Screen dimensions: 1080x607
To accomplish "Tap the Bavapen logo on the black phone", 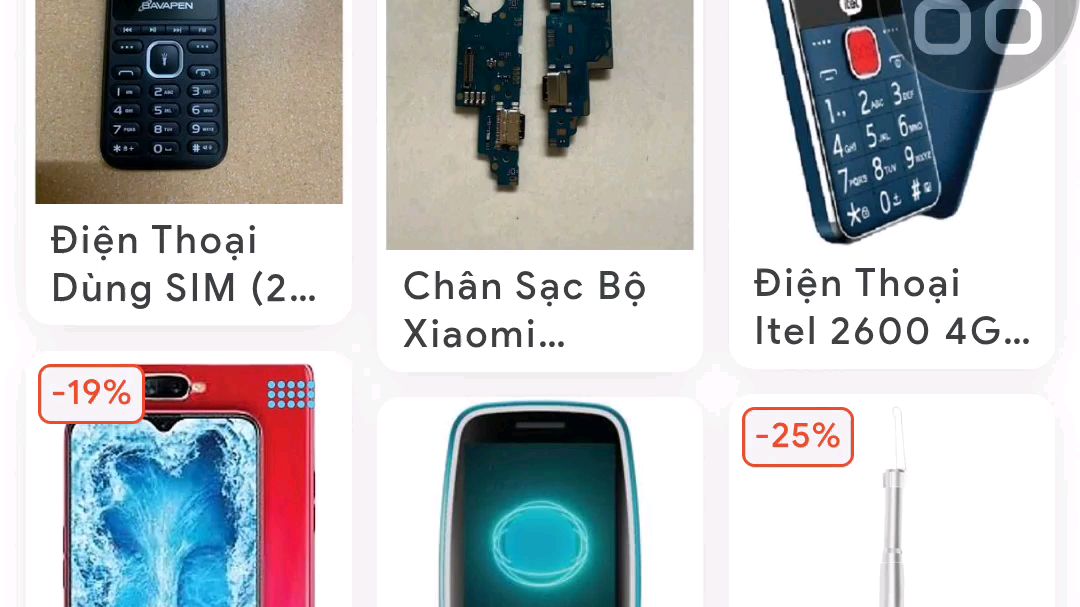I will (x=166, y=6).
